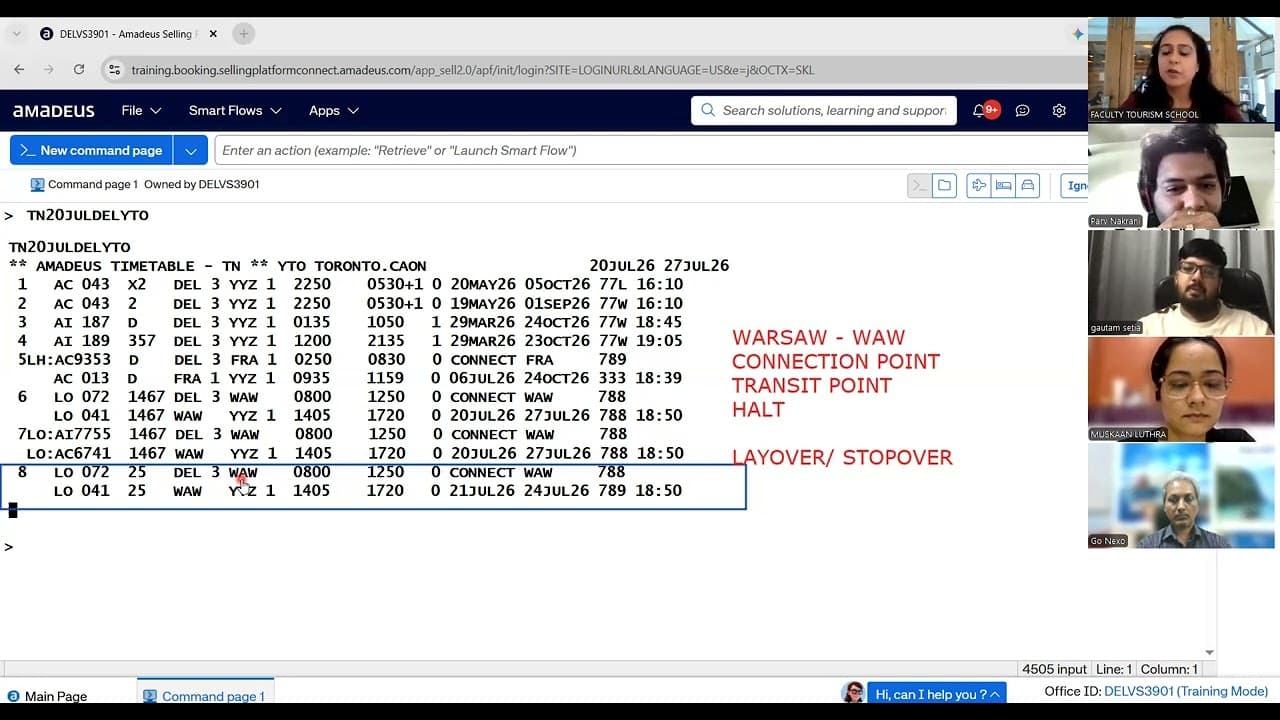The height and width of the screenshot is (720, 1280).
Task: View site information icon in address bar
Action: click(x=114, y=70)
